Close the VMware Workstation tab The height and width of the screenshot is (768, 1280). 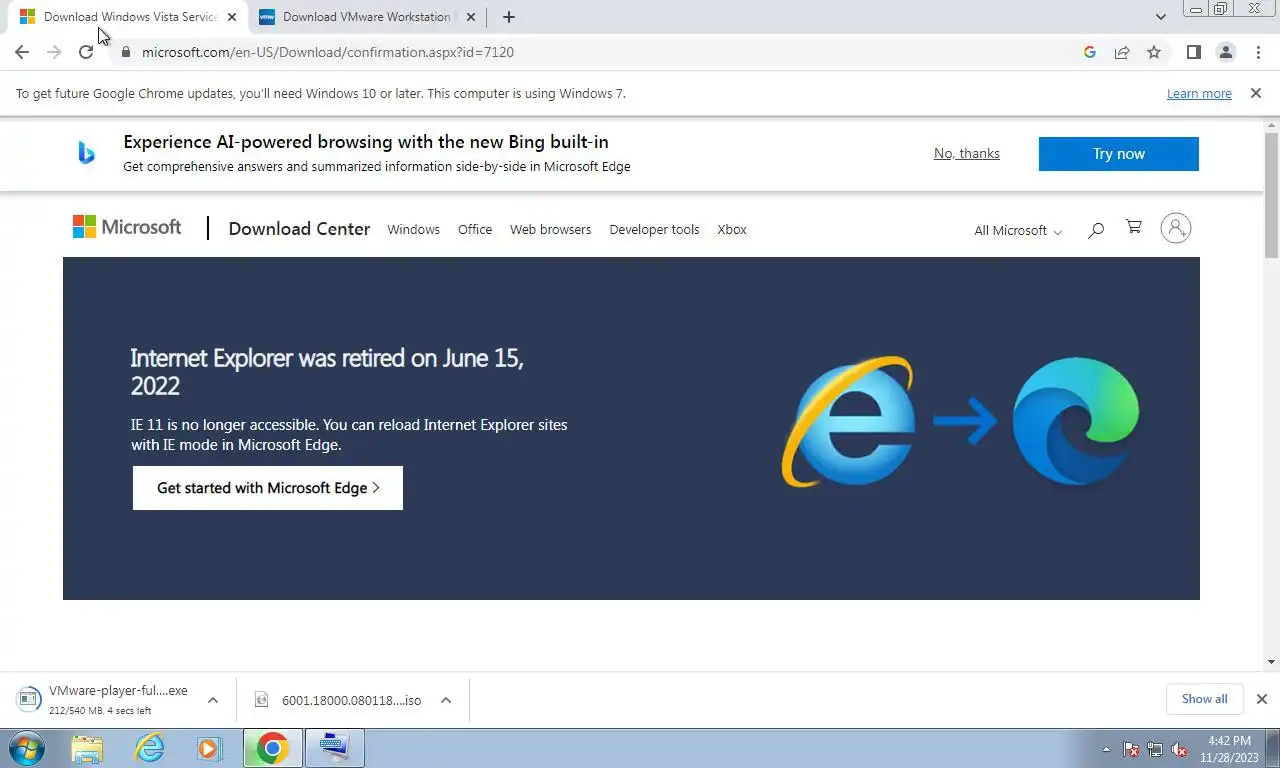[x=471, y=17]
